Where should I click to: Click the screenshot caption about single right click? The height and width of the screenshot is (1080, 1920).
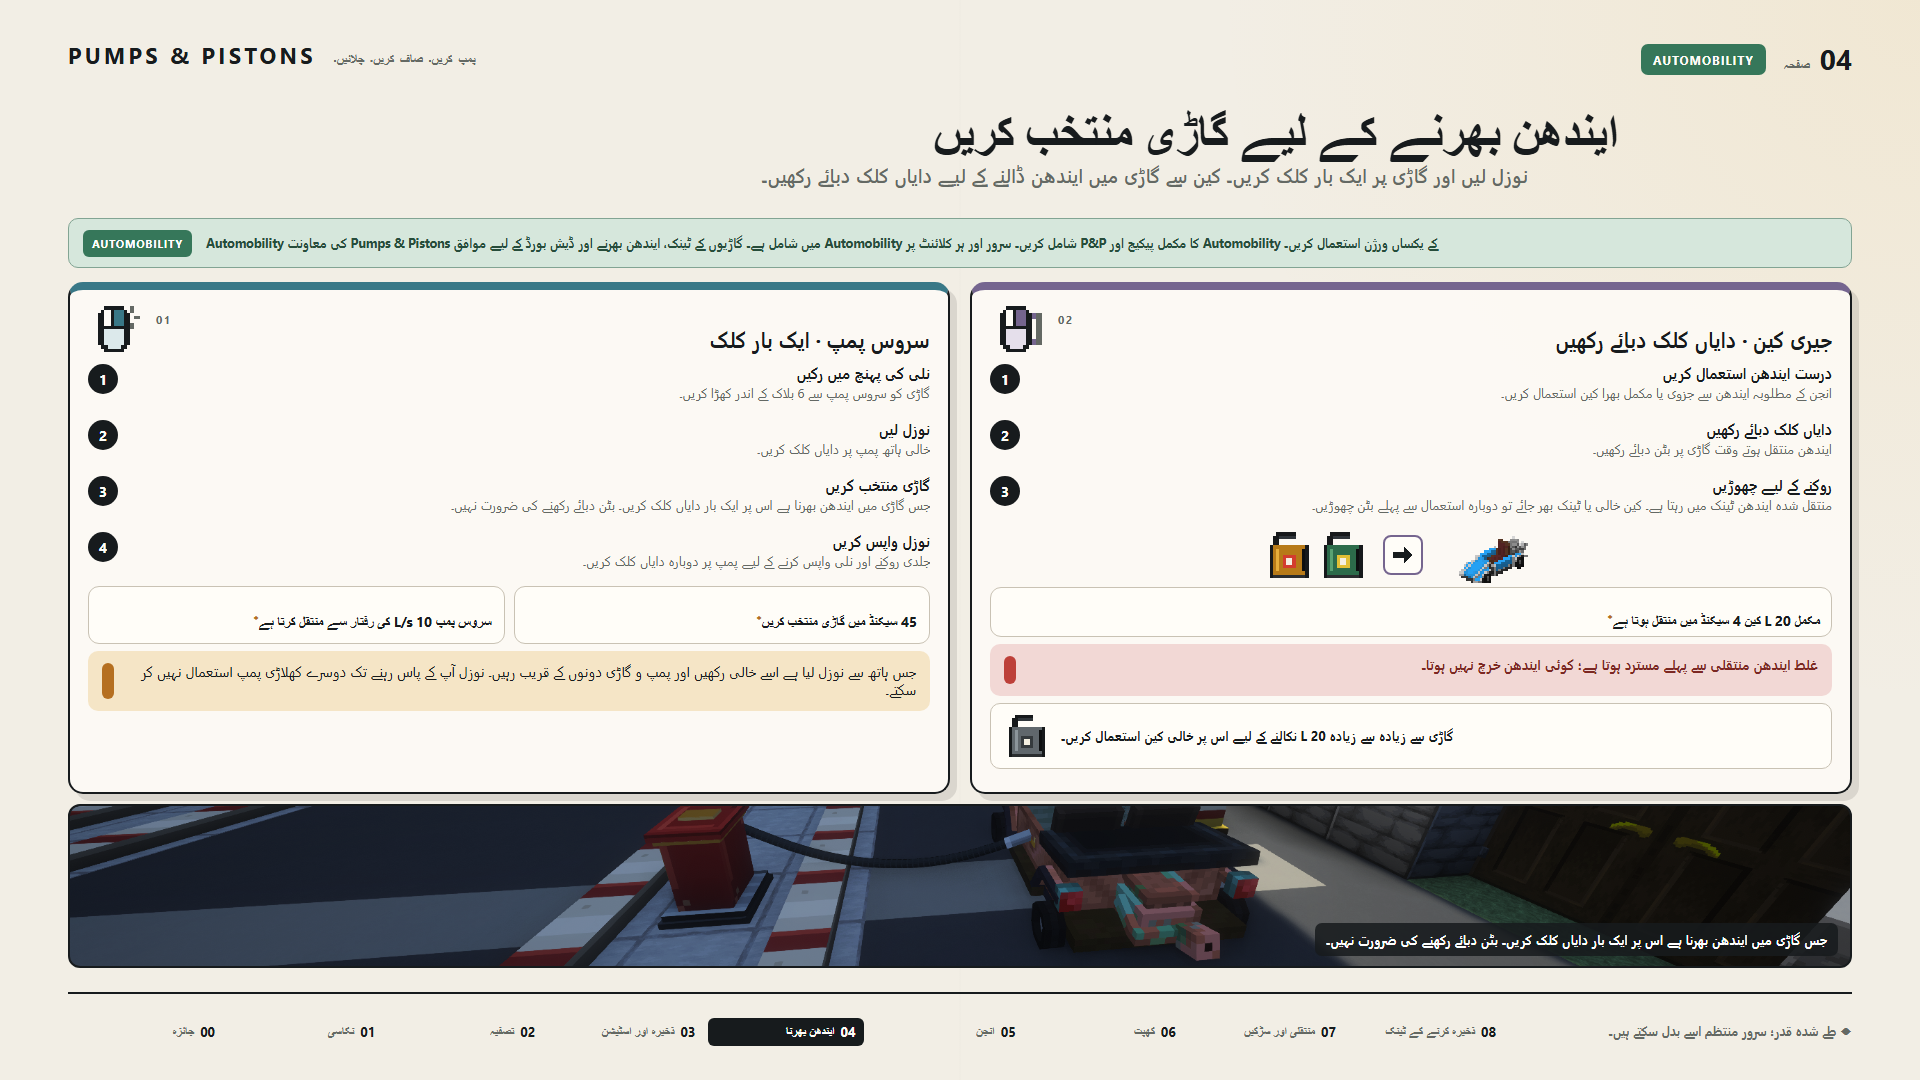click(x=1576, y=941)
